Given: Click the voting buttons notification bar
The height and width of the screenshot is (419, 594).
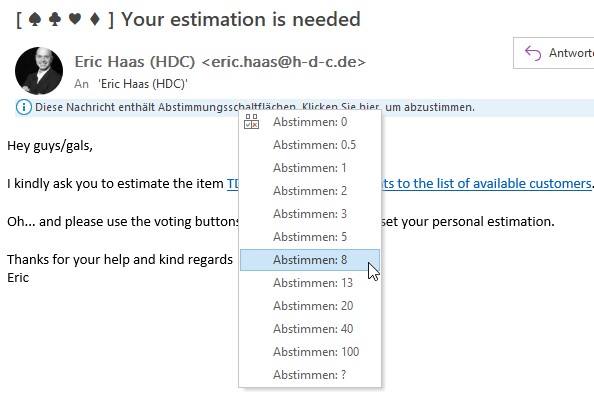Looking at the screenshot, I should pos(305,108).
